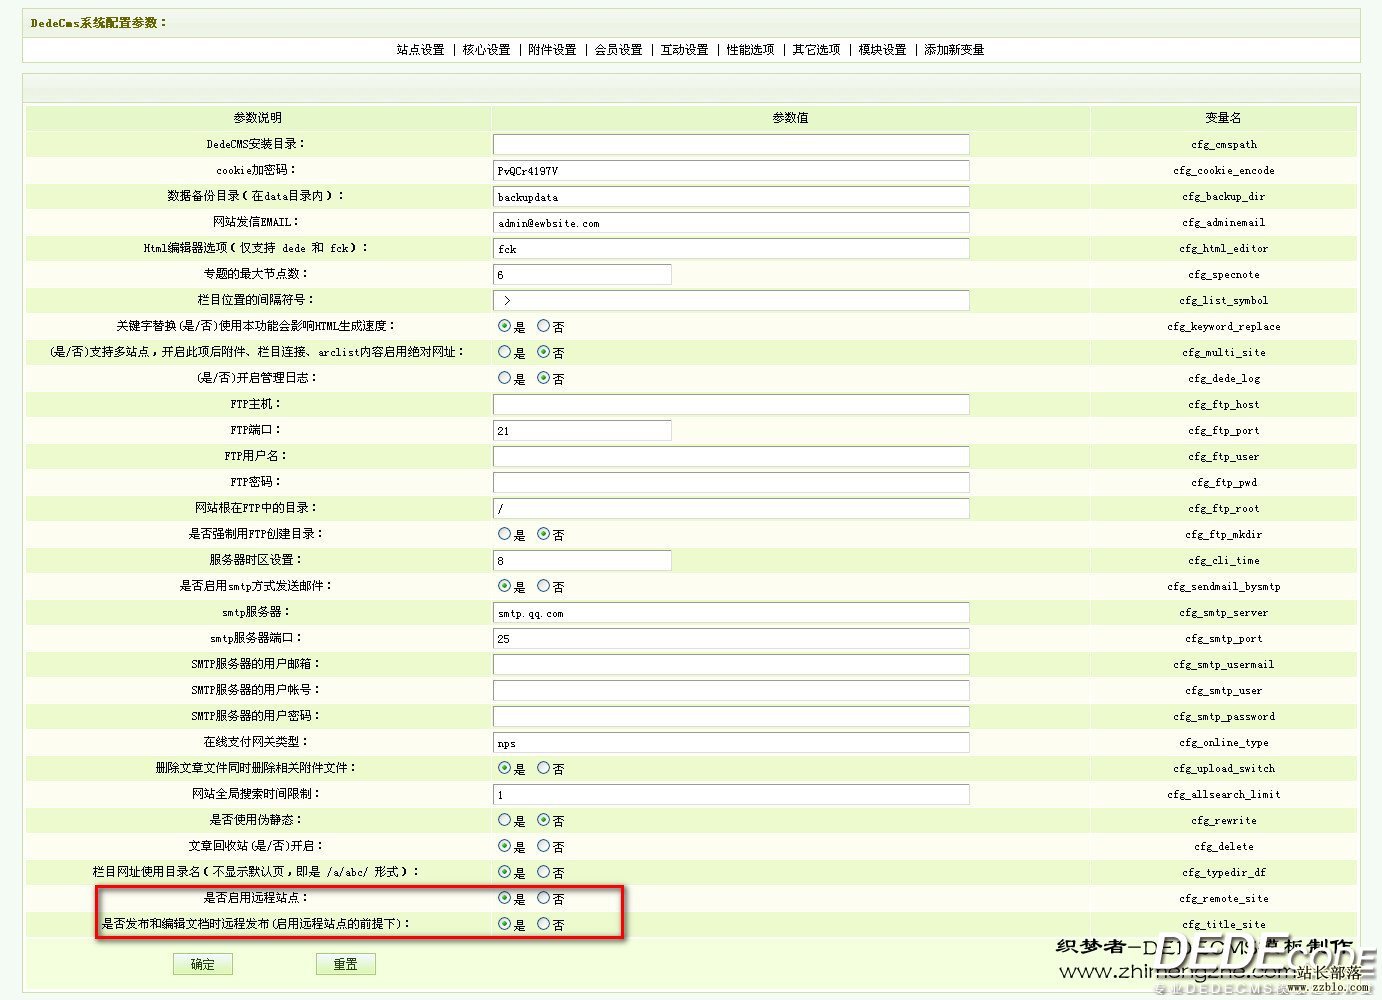Click the smtp服务器端口 field showing 25

731,638
